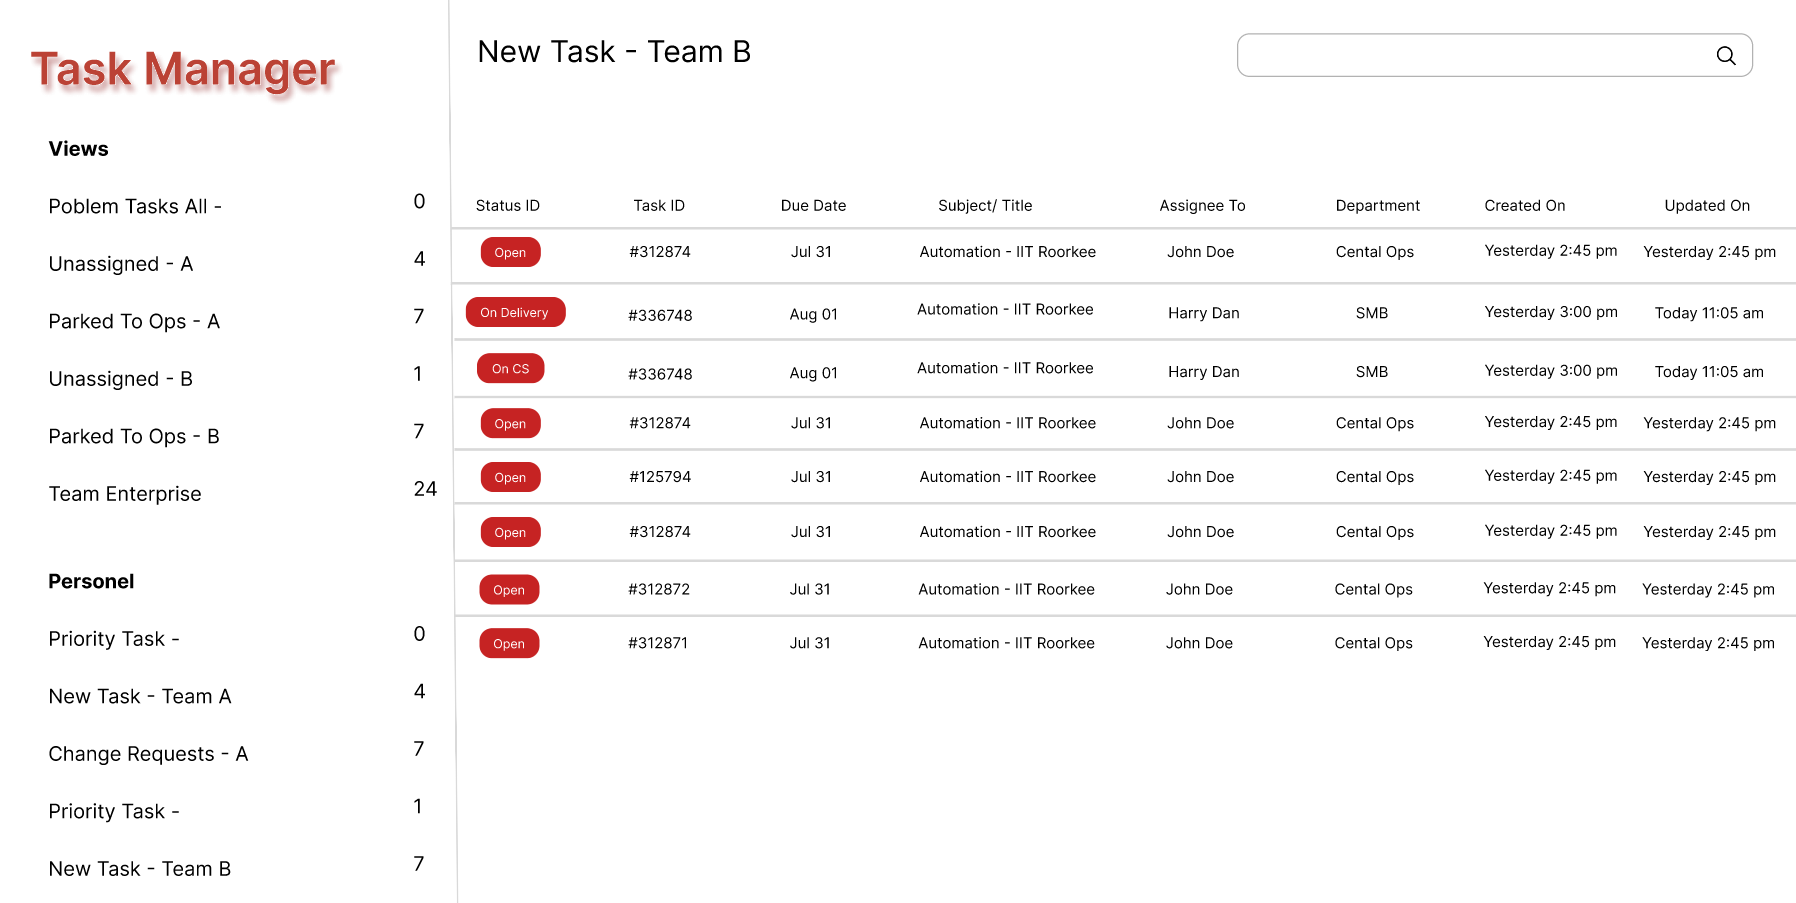Select New Task - Team A
1796x903 pixels.
(140, 696)
